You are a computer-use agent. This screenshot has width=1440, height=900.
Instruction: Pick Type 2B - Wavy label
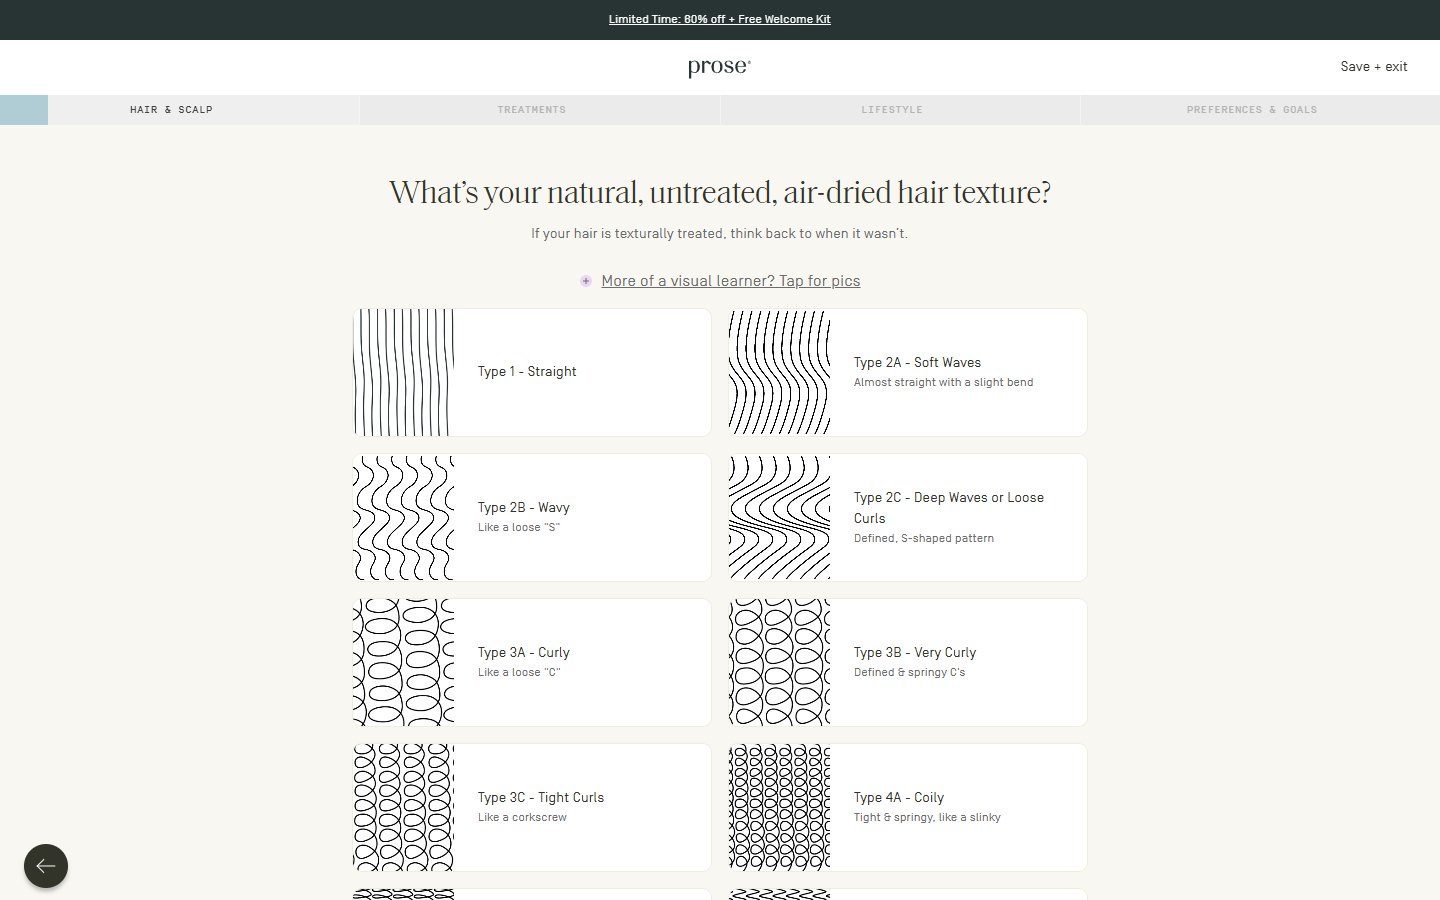click(x=524, y=507)
